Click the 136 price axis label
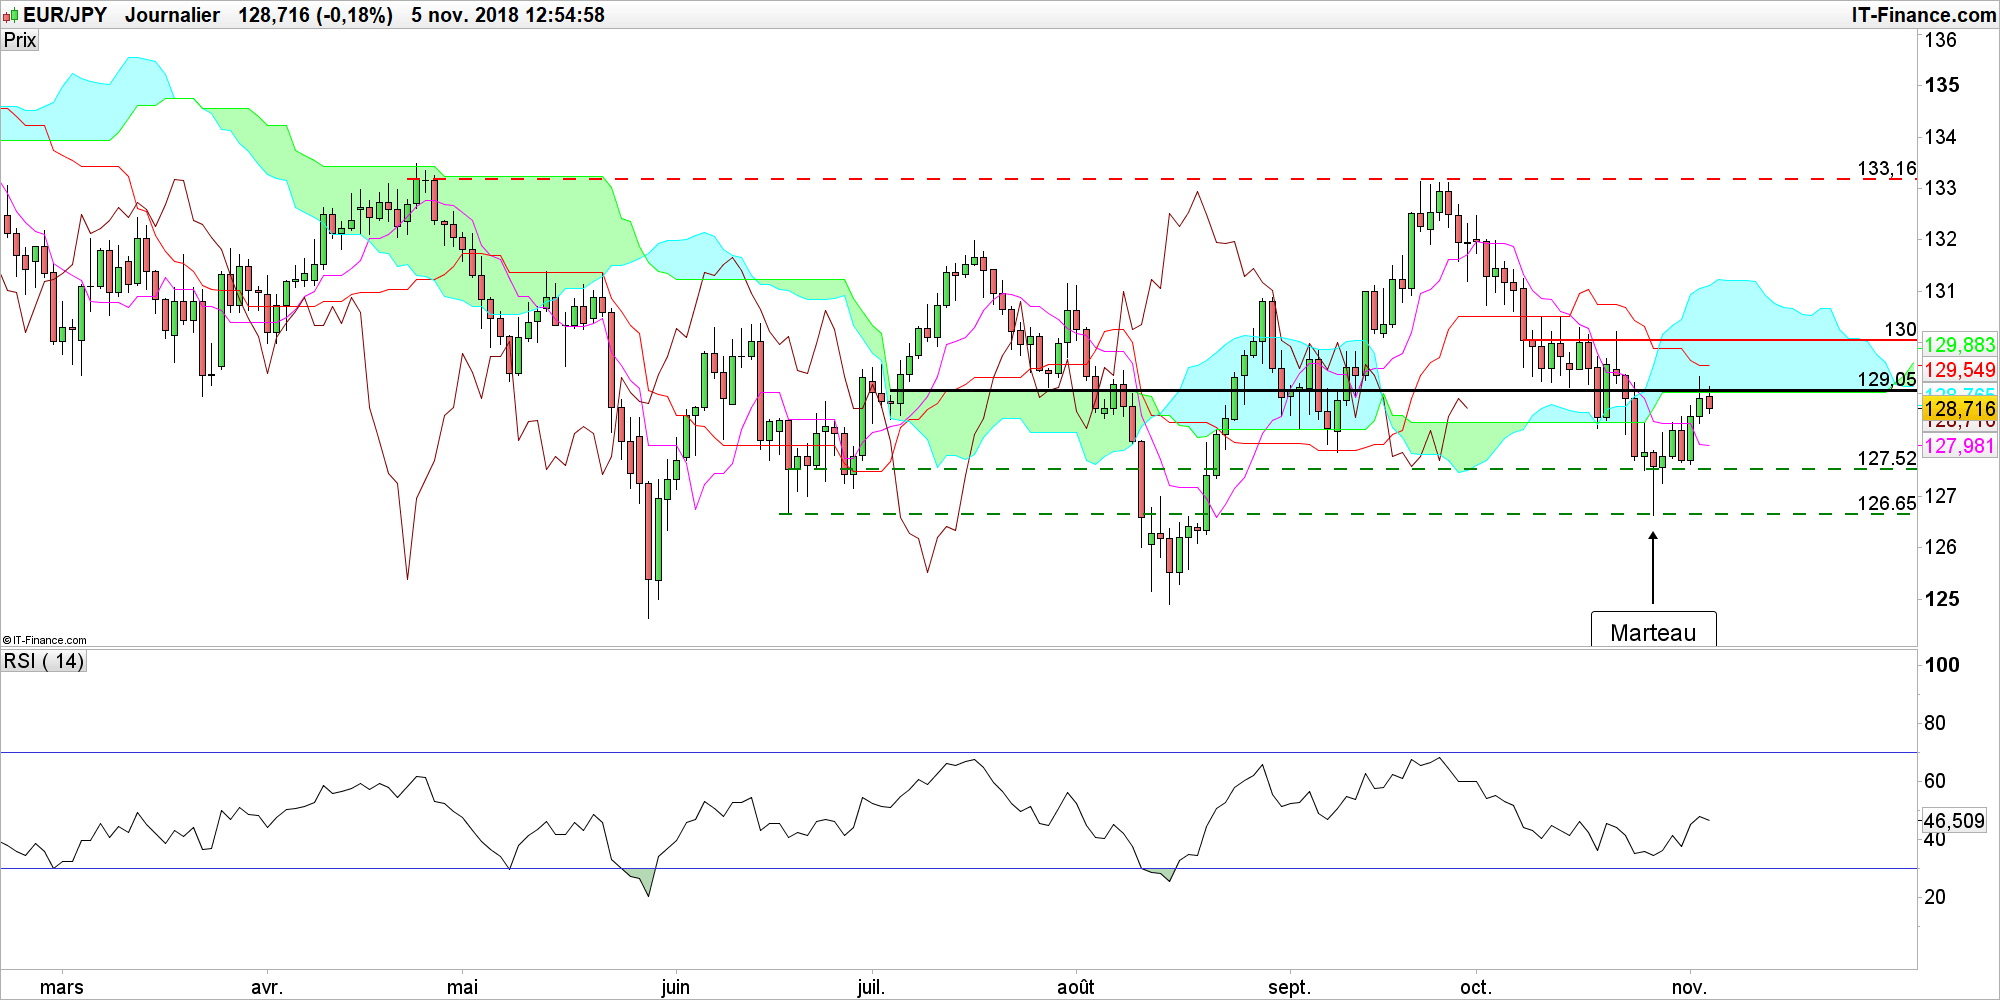2000x1000 pixels. [1940, 40]
